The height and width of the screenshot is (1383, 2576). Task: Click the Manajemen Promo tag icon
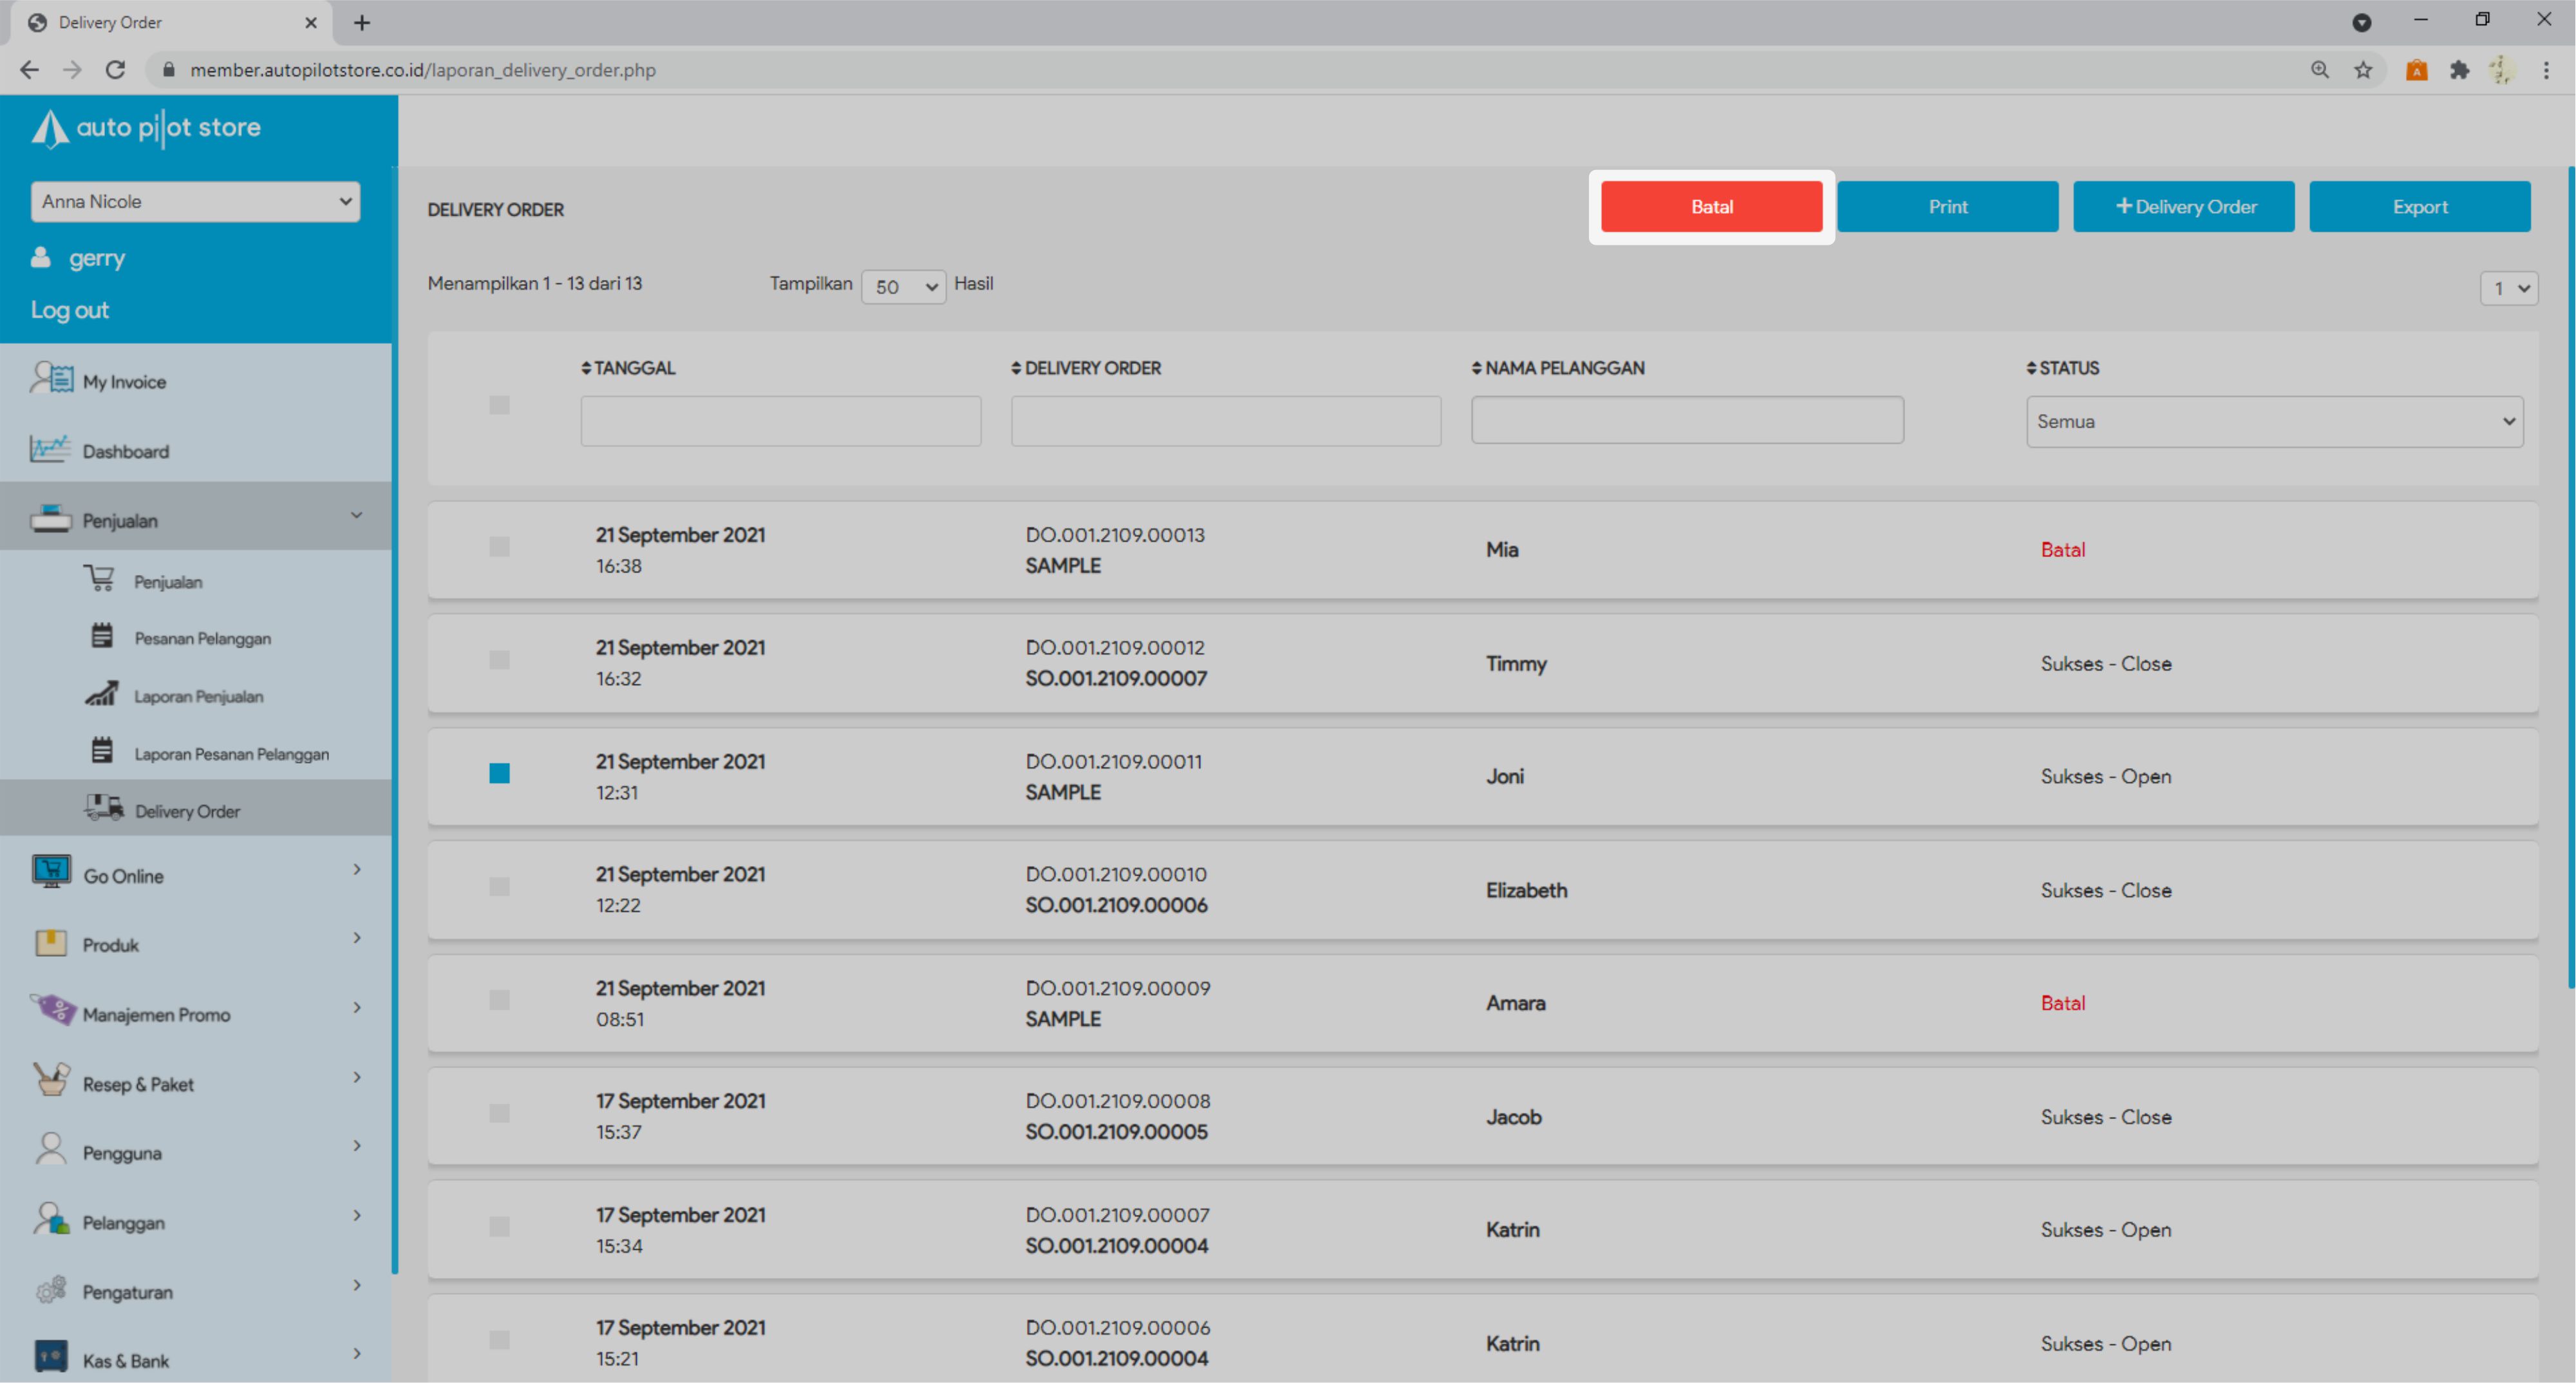click(53, 1010)
